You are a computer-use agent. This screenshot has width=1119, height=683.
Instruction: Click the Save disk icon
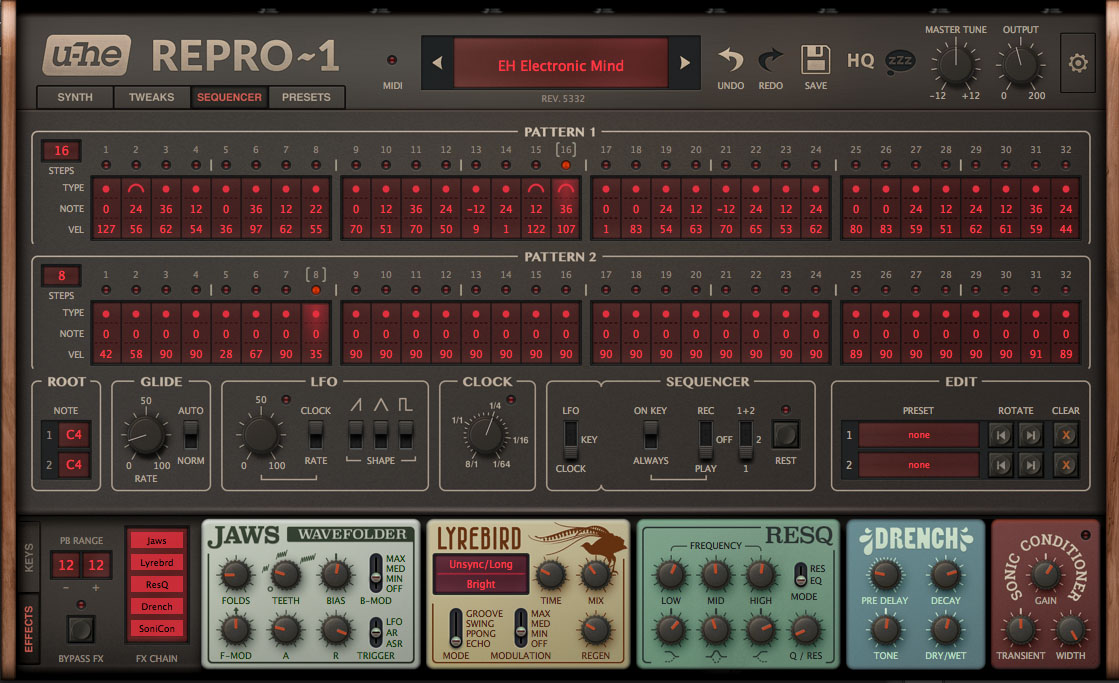(x=815, y=58)
